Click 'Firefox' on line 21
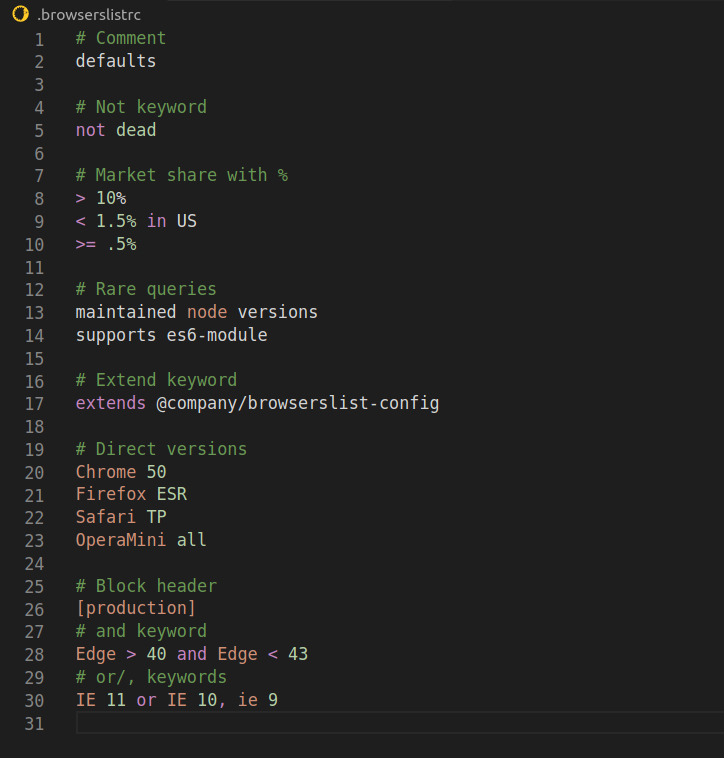The width and height of the screenshot is (724, 758). click(x=111, y=494)
